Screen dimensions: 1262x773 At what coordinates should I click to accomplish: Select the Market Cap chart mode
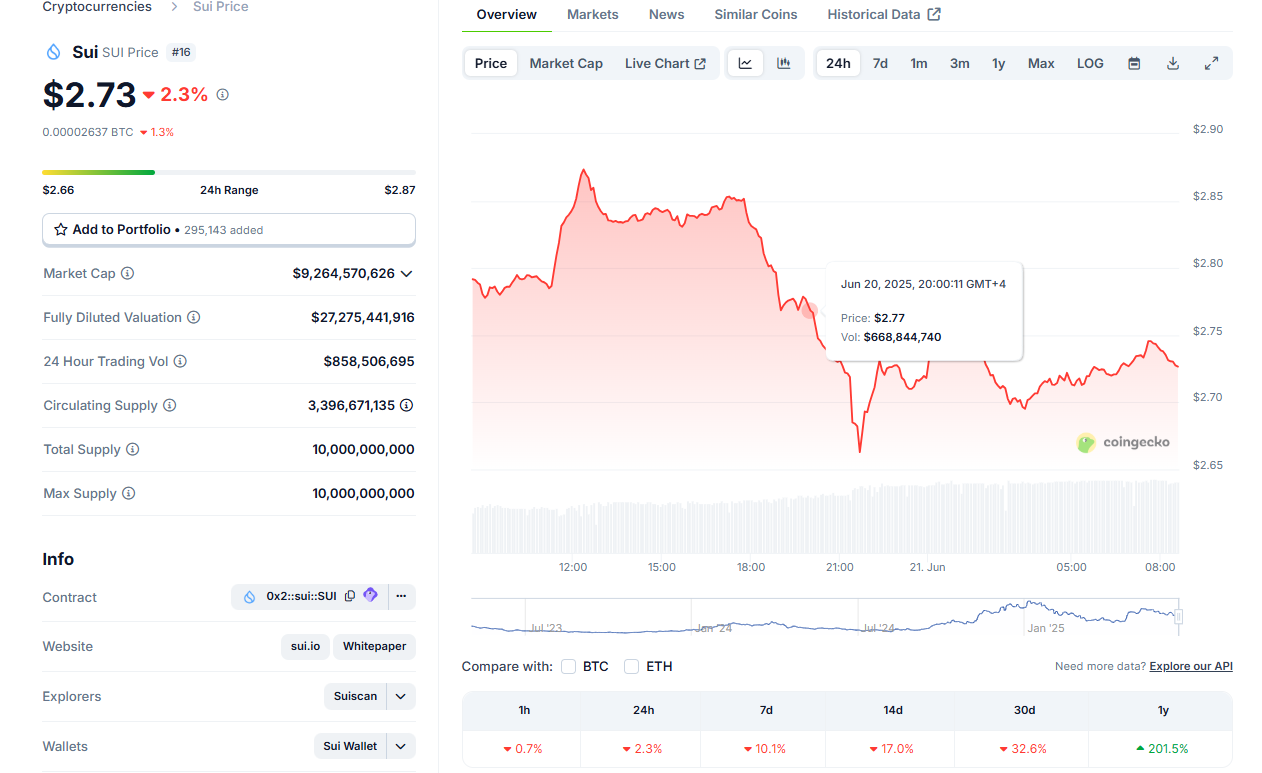click(566, 63)
